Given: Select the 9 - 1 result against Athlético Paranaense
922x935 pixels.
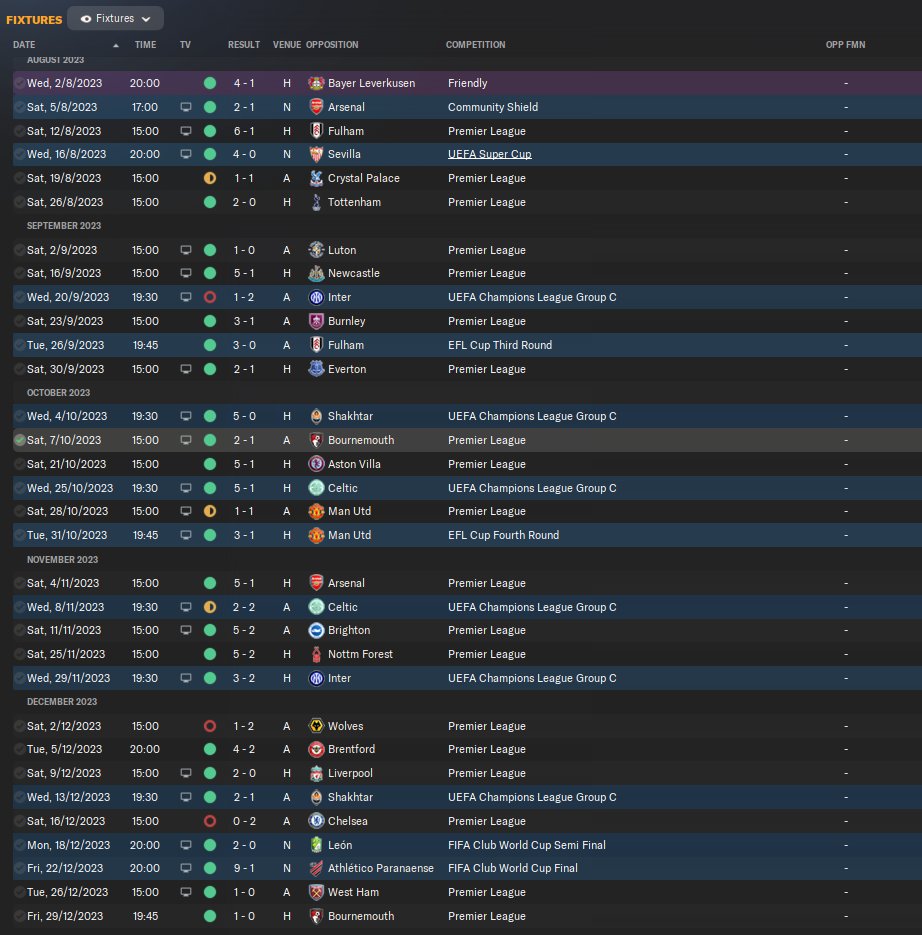Looking at the screenshot, I should 244,868.
